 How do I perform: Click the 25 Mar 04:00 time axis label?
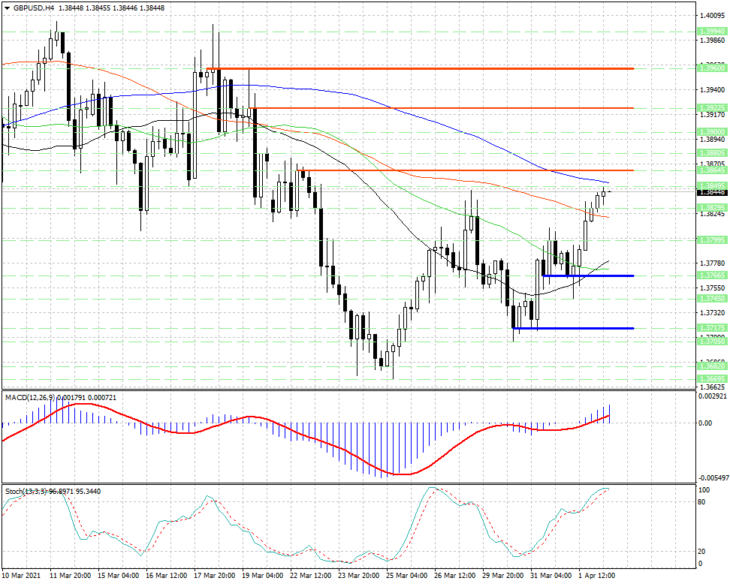click(x=407, y=575)
